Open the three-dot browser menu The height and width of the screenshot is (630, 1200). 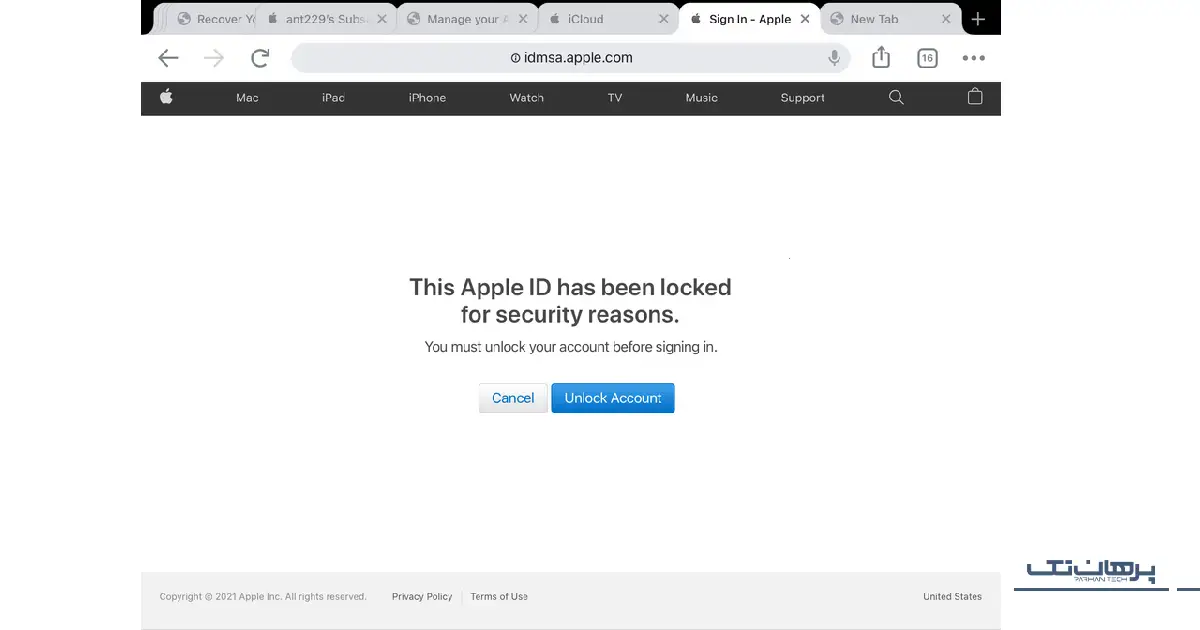(x=973, y=58)
